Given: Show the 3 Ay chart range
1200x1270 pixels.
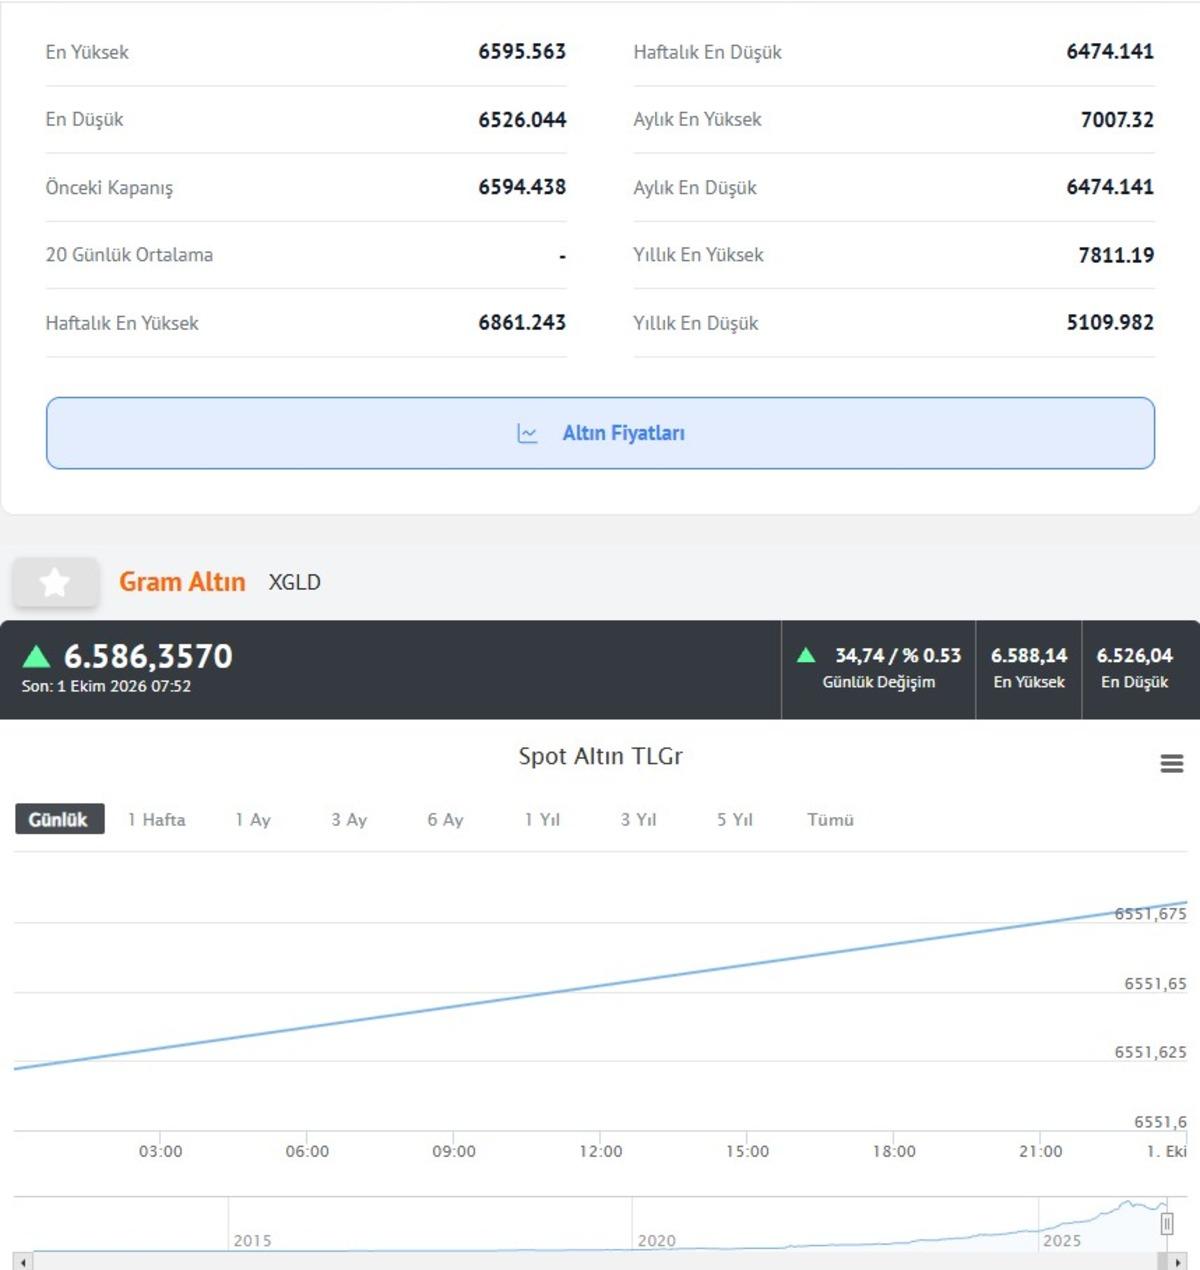Looking at the screenshot, I should pos(349,820).
